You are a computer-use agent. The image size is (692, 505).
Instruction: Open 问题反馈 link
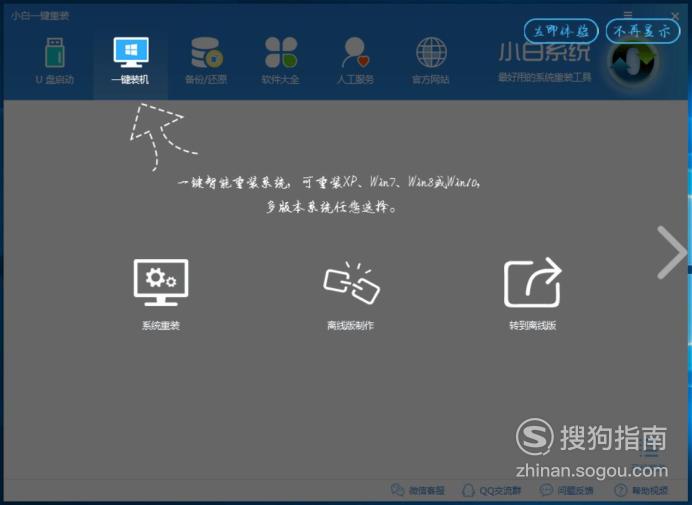pos(566,490)
